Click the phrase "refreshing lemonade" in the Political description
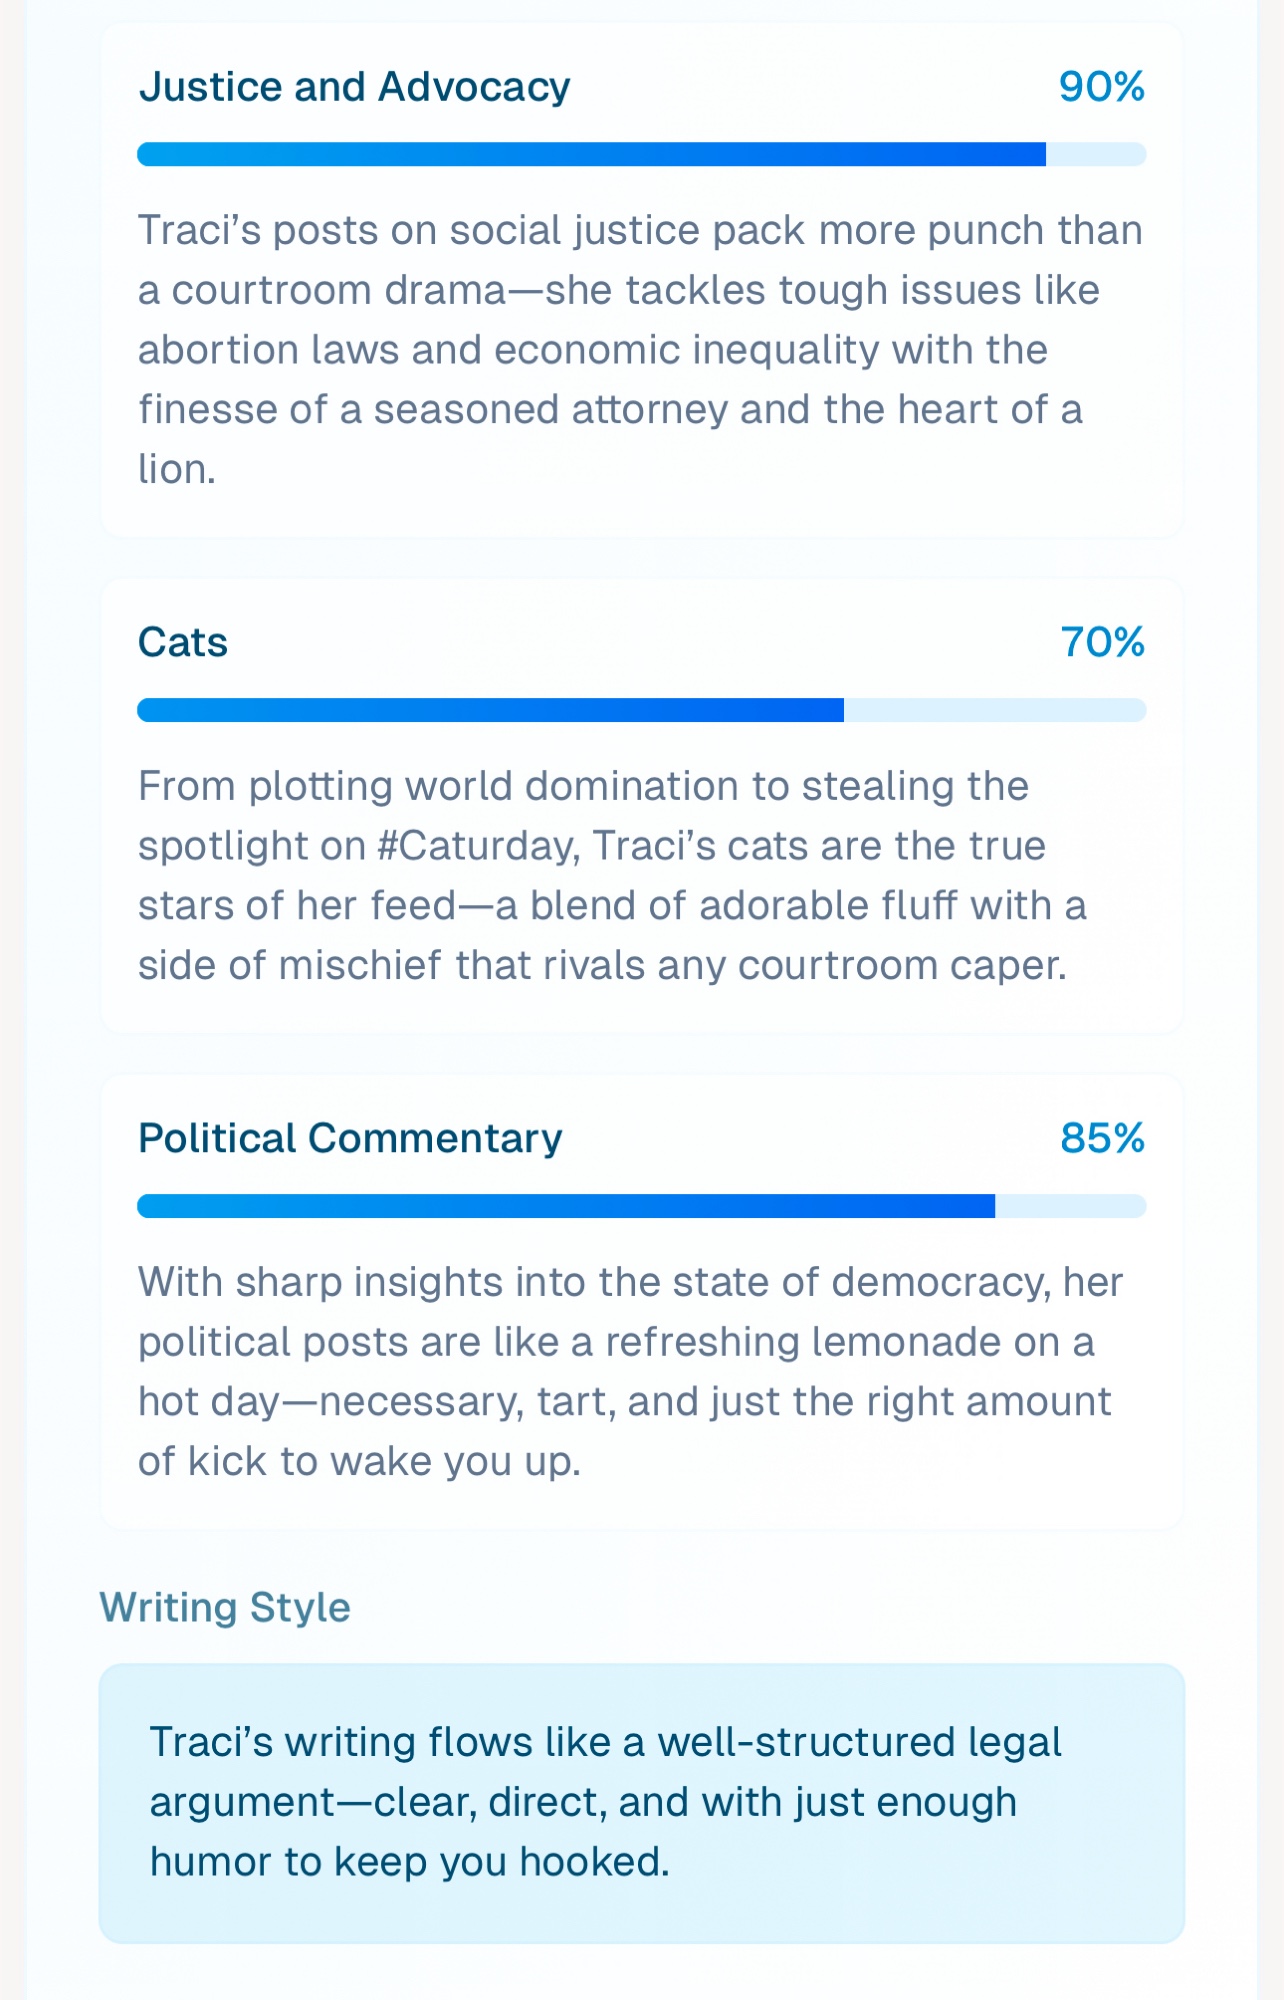Screen dimensions: 1284x2000 point(803,1342)
